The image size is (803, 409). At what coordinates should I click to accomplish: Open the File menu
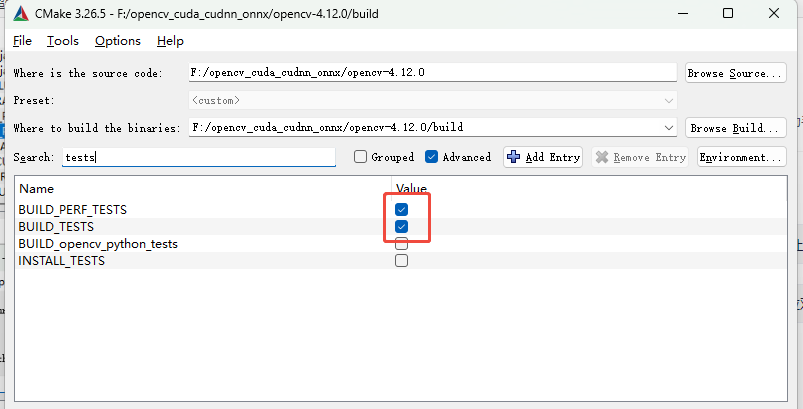(22, 41)
